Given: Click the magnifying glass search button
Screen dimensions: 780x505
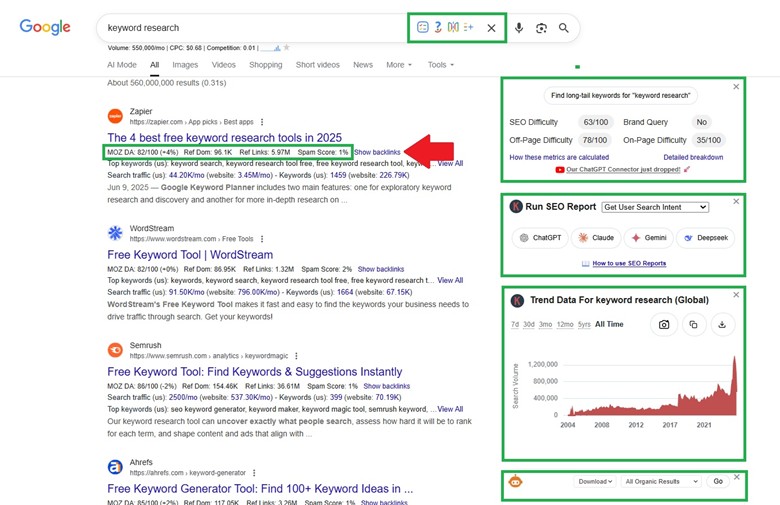Looking at the screenshot, I should pos(564,28).
